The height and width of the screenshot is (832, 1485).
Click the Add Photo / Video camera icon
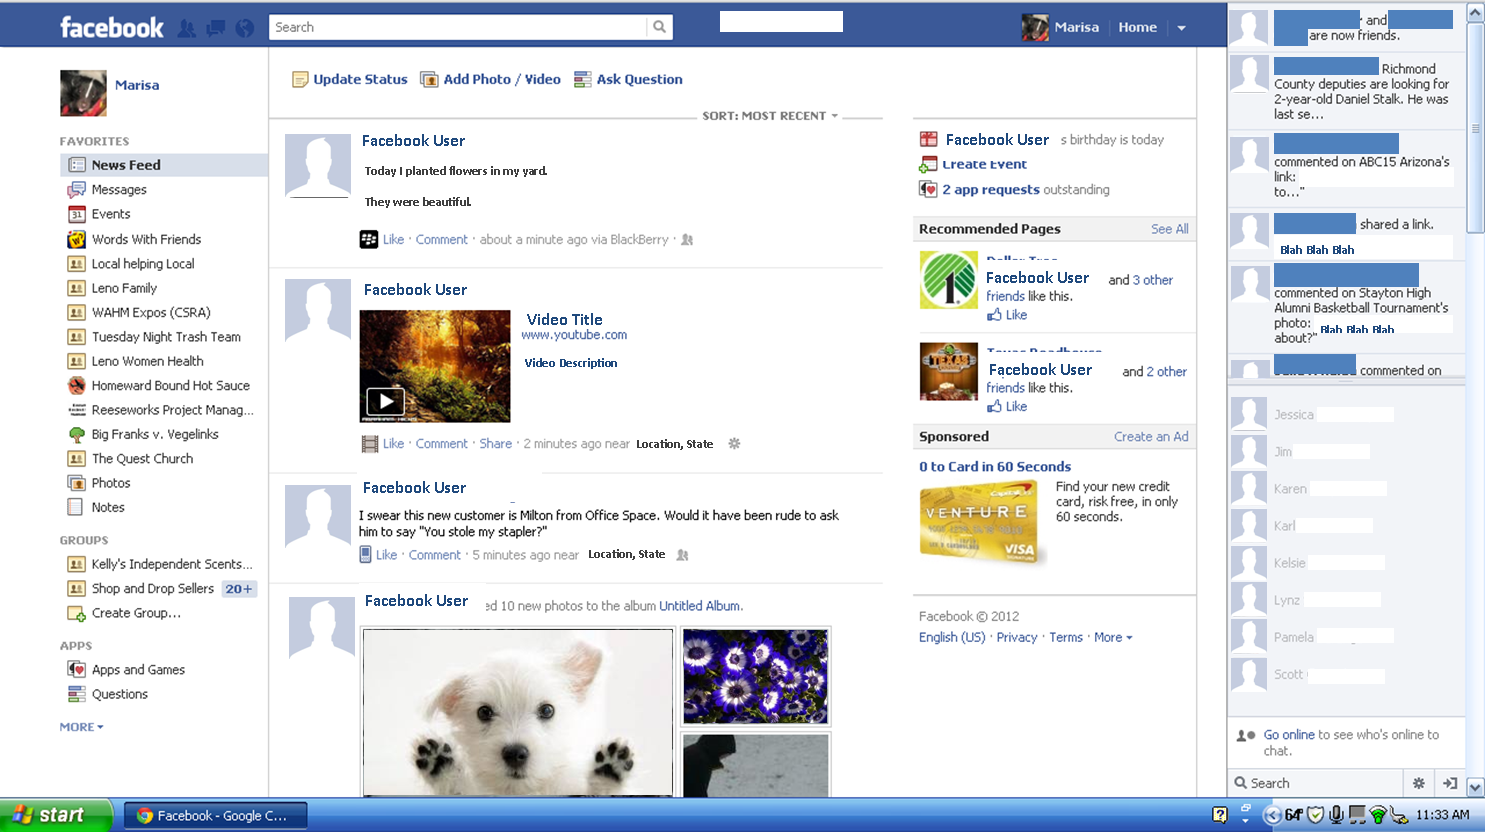click(429, 79)
